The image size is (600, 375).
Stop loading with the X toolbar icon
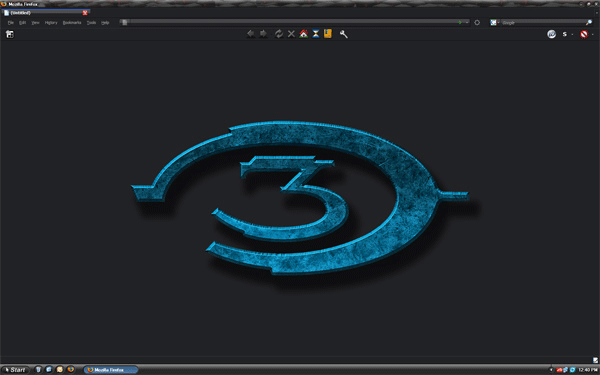[x=291, y=34]
